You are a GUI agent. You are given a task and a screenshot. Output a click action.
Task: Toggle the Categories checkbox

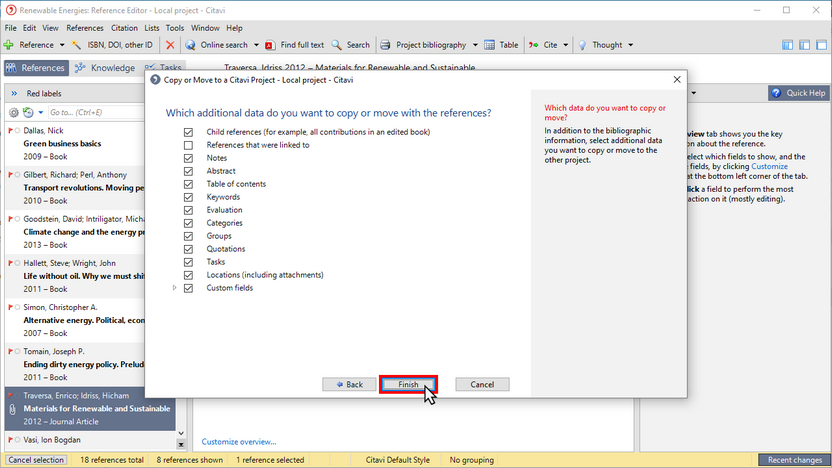188,223
